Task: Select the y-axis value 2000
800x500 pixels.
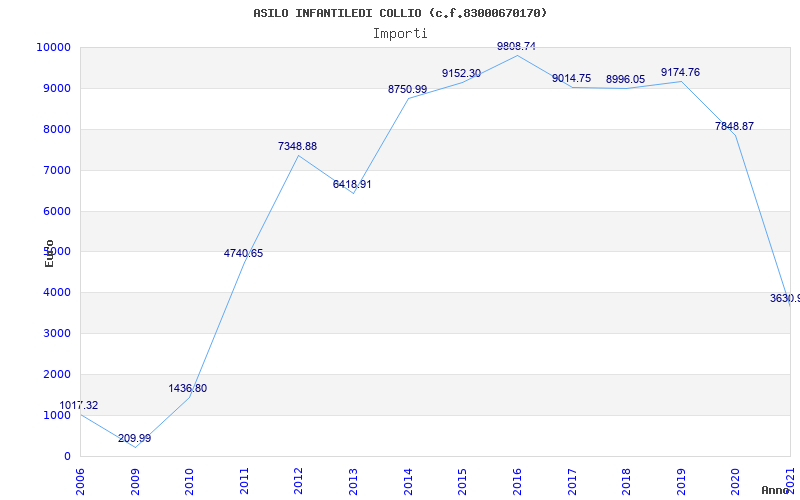Action: pos(56,374)
